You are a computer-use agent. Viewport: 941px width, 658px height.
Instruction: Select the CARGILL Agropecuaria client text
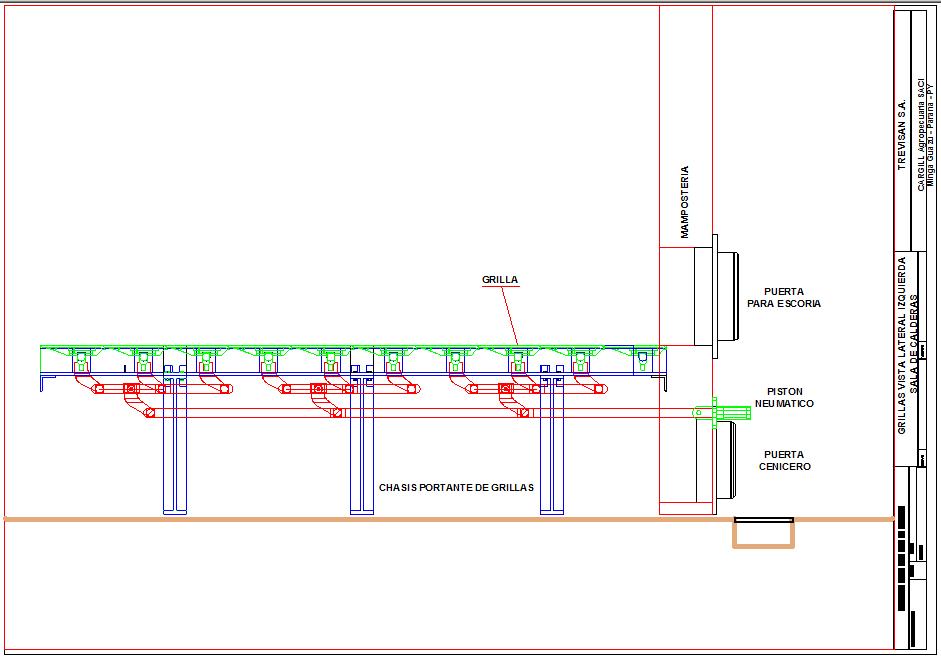(x=921, y=135)
